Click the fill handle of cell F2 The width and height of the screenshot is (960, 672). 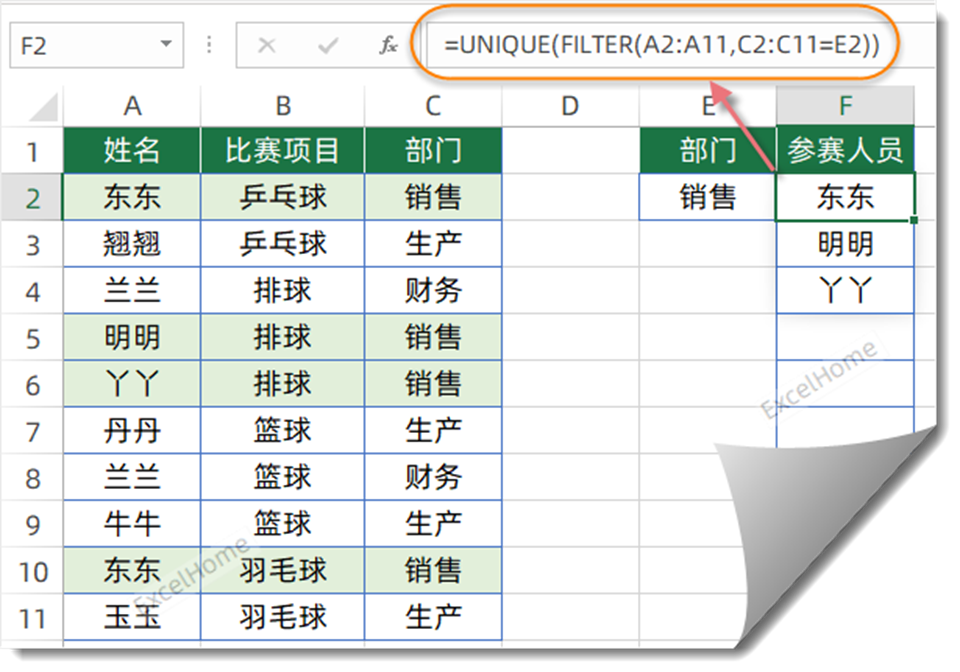(913, 220)
